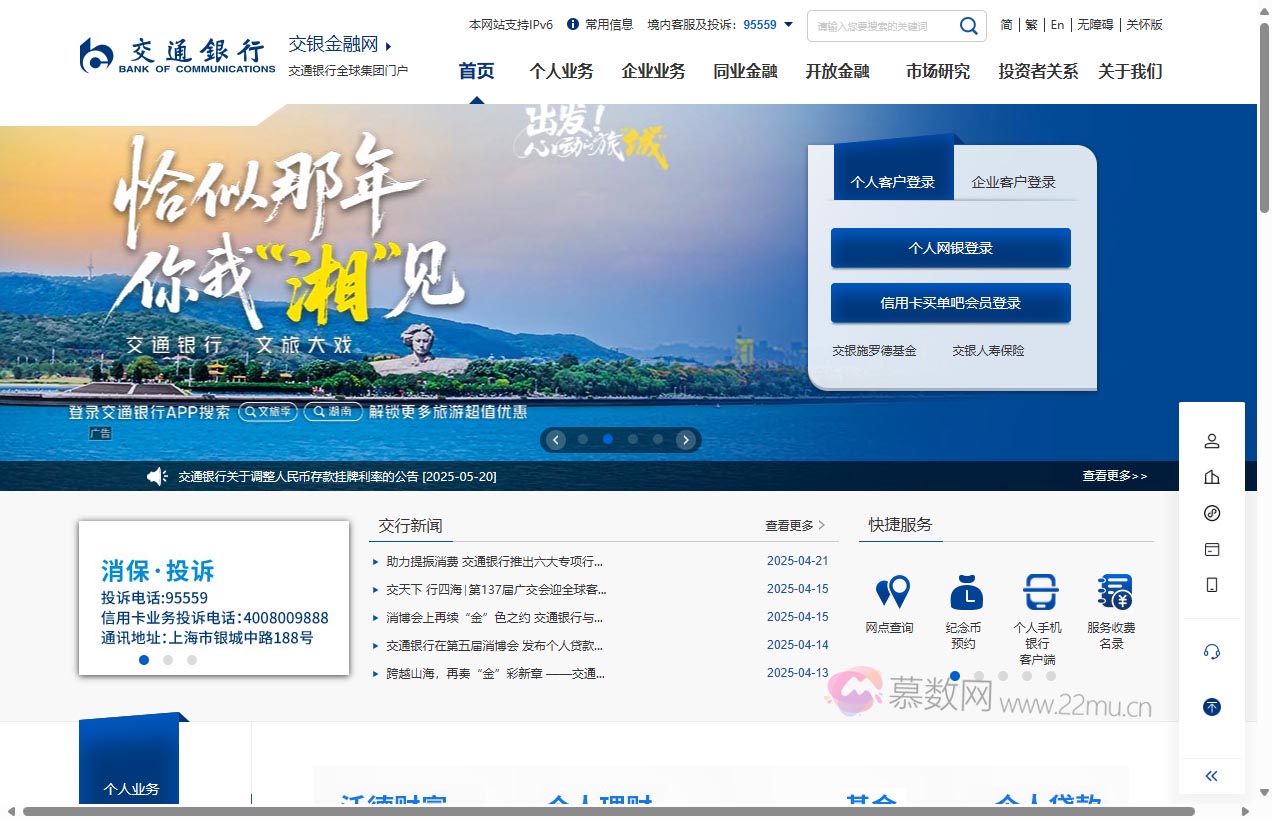Select the second dot under 消保·投诉 card
Screen dimensions: 1272x819
point(168,660)
